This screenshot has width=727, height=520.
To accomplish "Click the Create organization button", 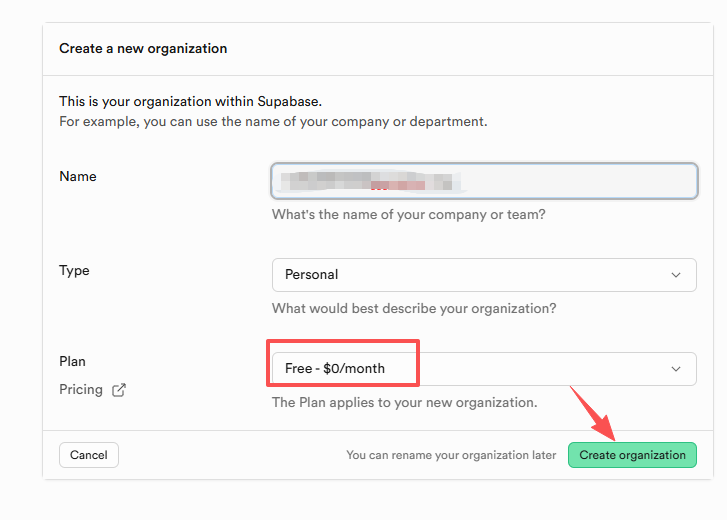I will [632, 455].
